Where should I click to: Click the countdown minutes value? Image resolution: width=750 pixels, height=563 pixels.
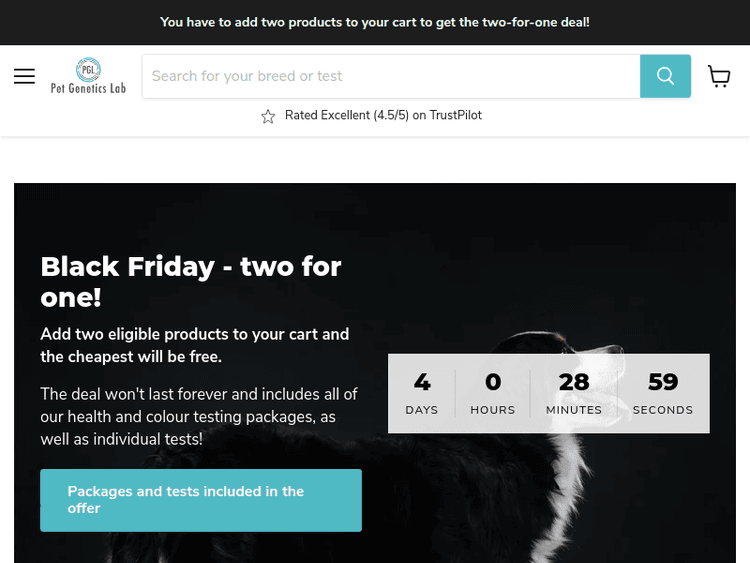click(x=574, y=382)
